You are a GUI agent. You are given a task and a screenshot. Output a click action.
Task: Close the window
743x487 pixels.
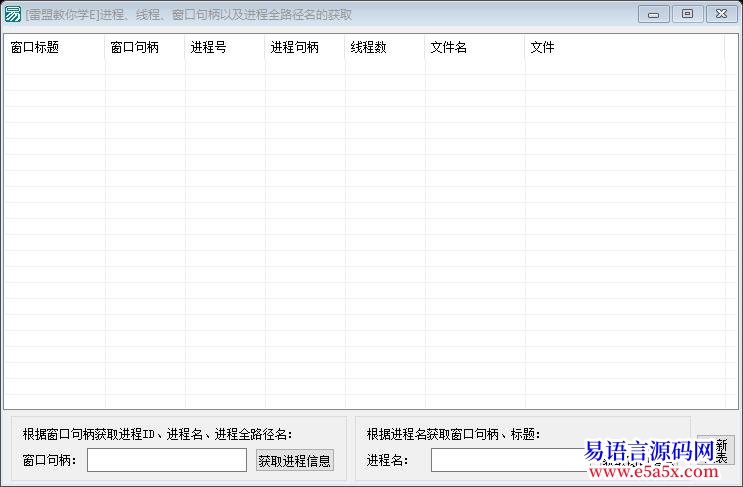coord(721,14)
